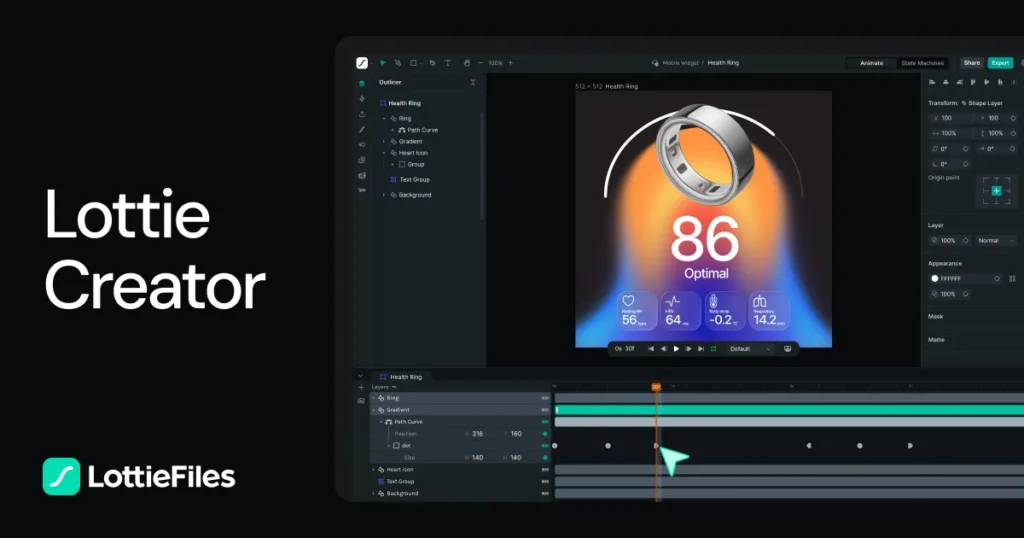
Task: Open the upload sidebar icon
Action: (362, 114)
